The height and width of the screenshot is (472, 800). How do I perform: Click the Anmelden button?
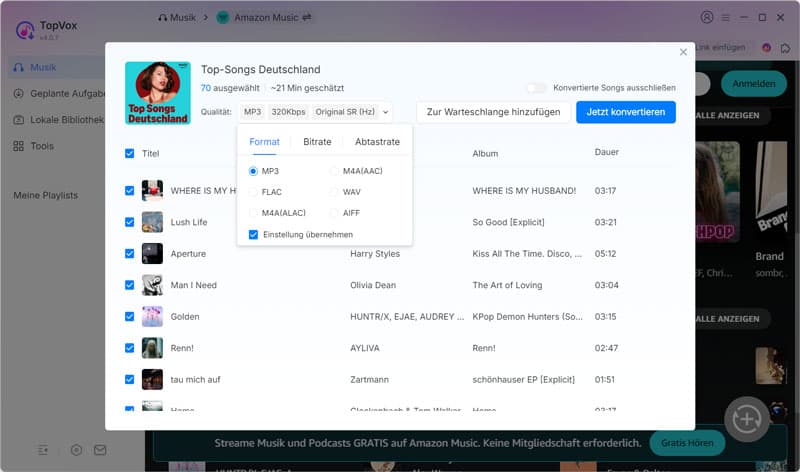[x=754, y=84]
